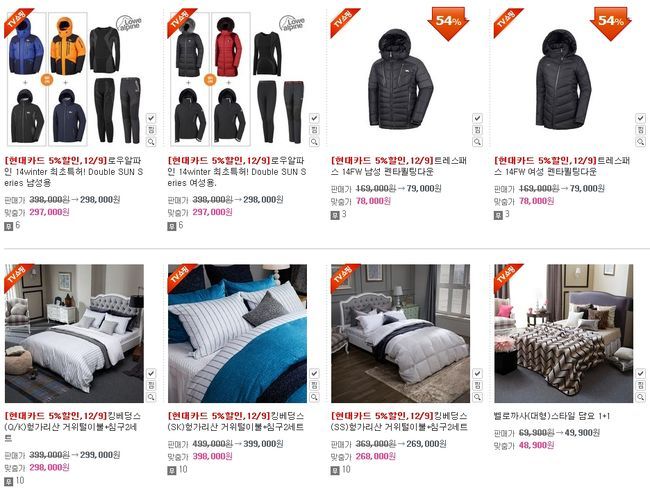
Task: Click the Trespass women's black jacket product image
Action: 563,79
